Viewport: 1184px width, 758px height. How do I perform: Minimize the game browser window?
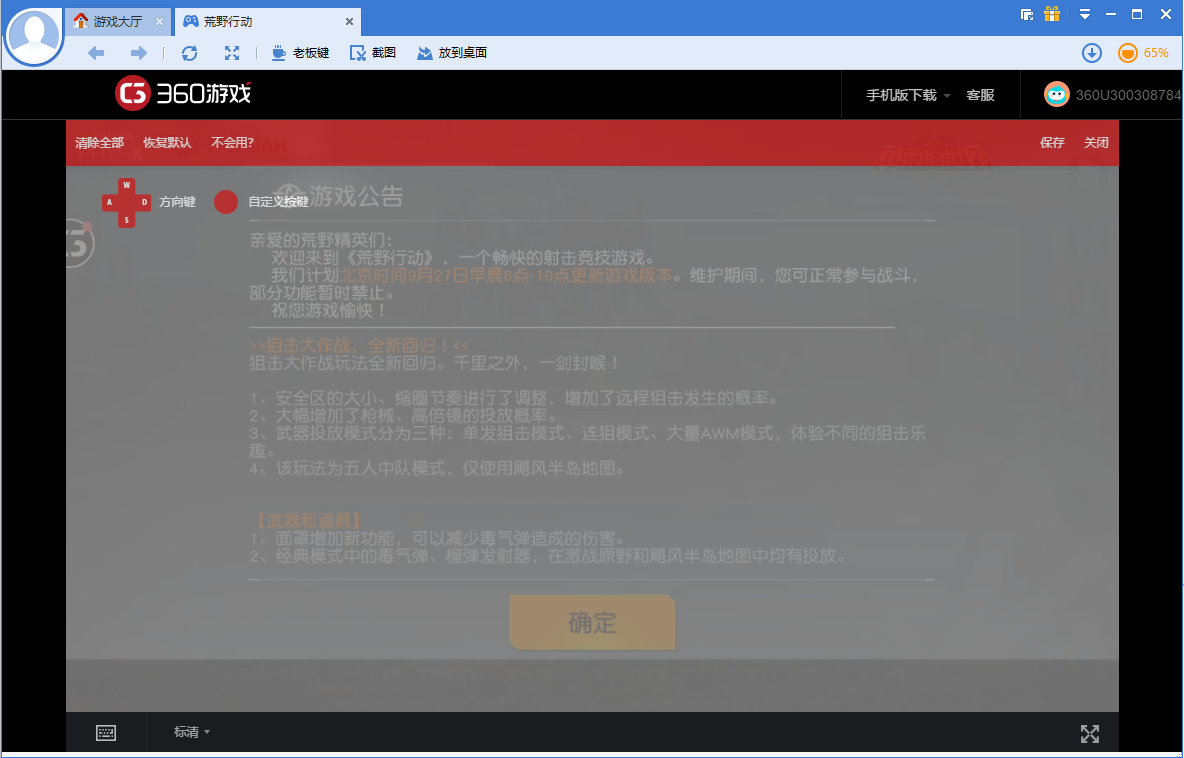coord(1110,14)
